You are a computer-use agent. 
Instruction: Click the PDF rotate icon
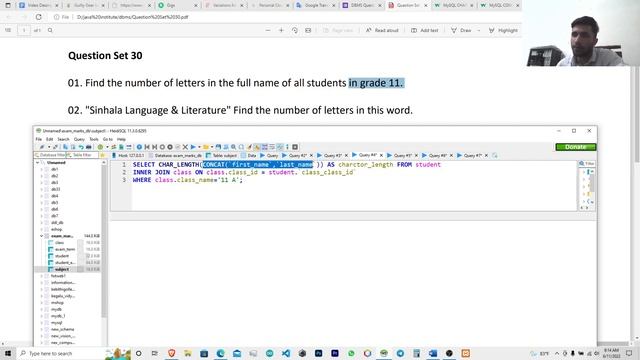(295, 30)
